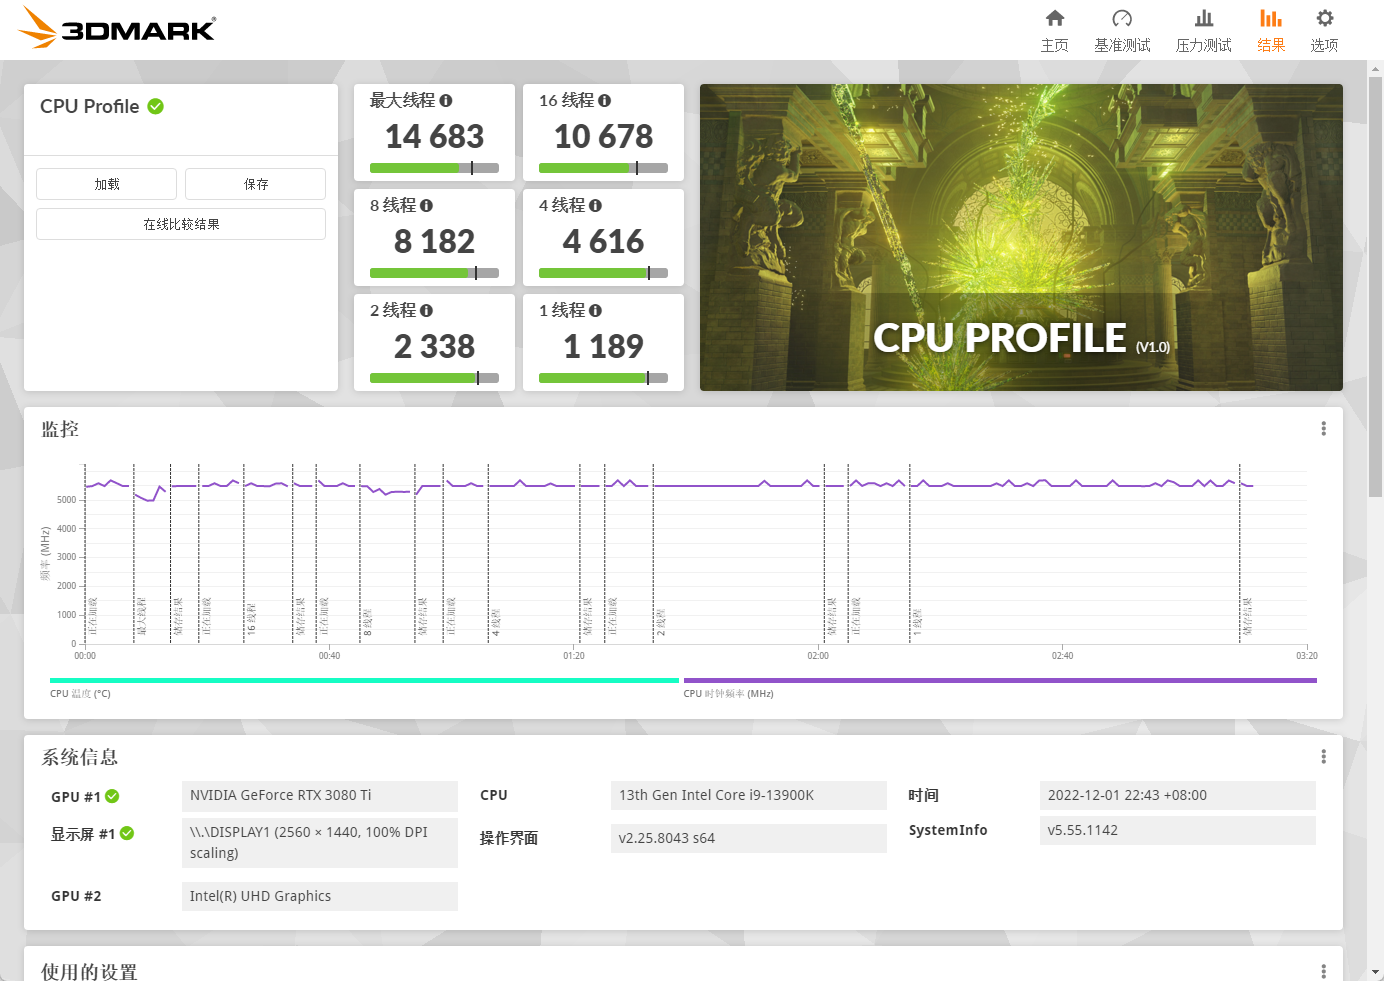The width and height of the screenshot is (1384, 981).
Task: Click the CPU PROFILE banner image
Action: [1021, 237]
